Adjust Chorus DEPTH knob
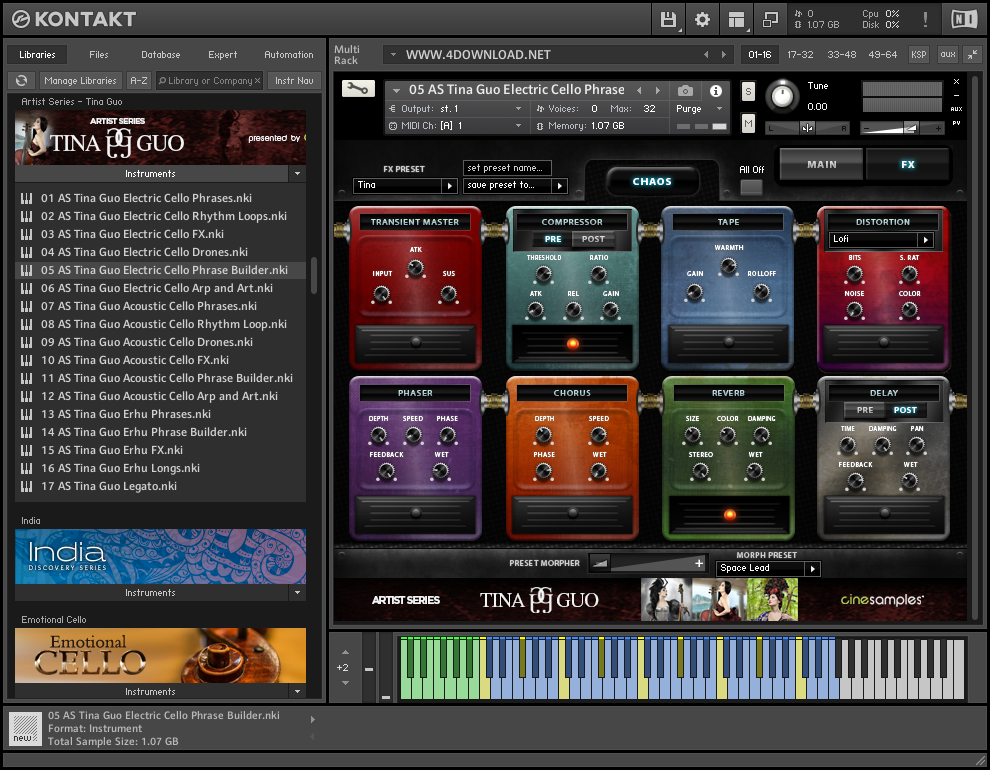This screenshot has width=990, height=770. pos(544,435)
